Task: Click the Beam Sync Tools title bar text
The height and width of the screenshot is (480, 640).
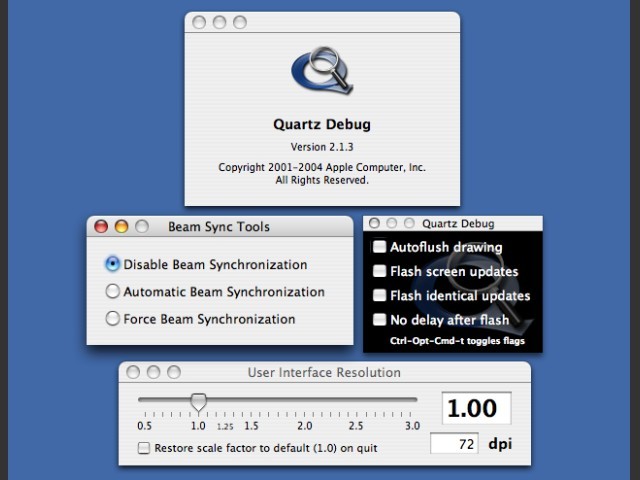Action: [219, 227]
